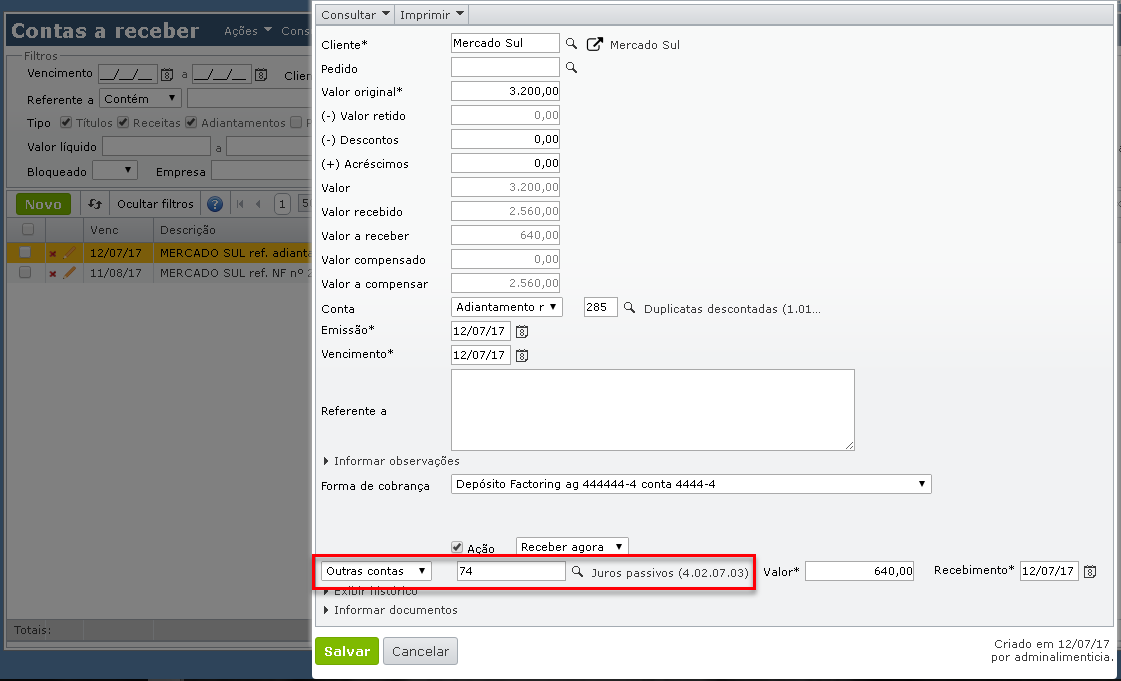The height and width of the screenshot is (681, 1121).
Task: Click the Salvar button
Action: pos(347,651)
